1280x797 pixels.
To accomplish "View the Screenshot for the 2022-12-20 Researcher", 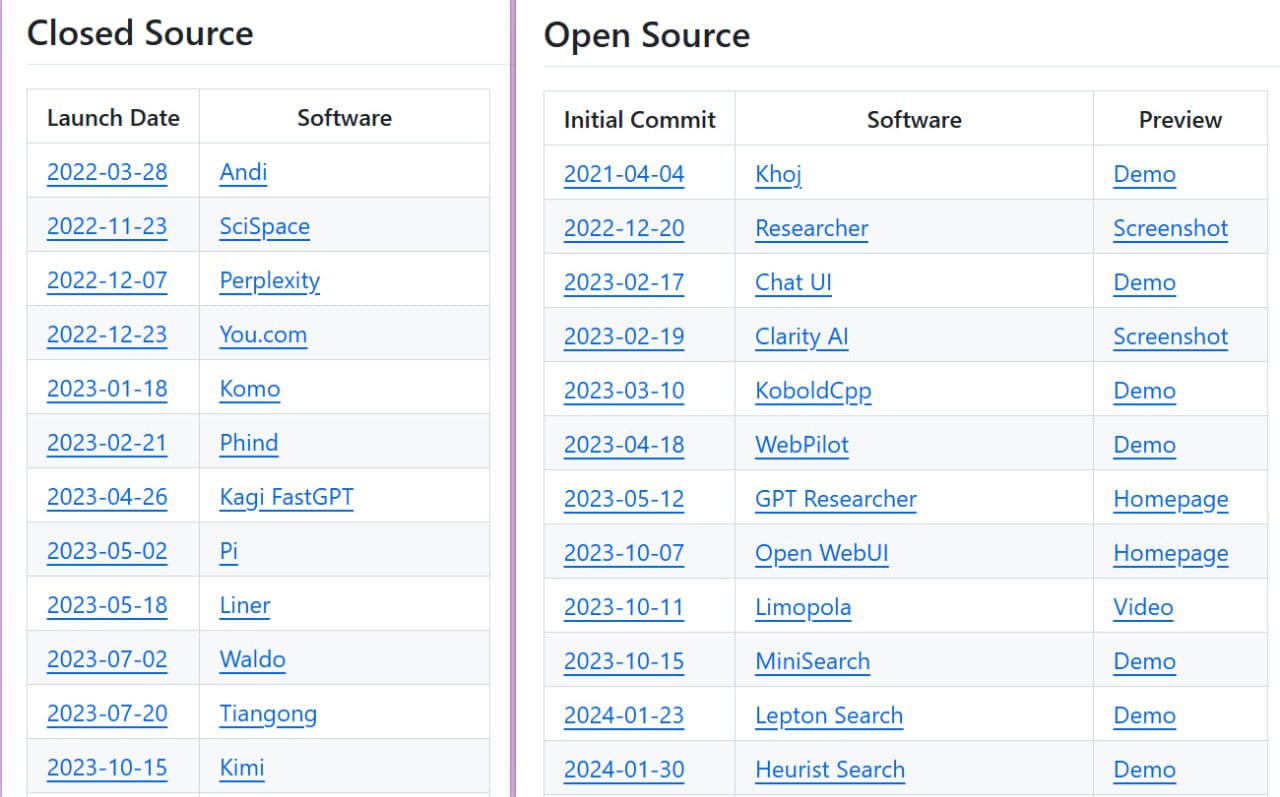I will 1171,228.
